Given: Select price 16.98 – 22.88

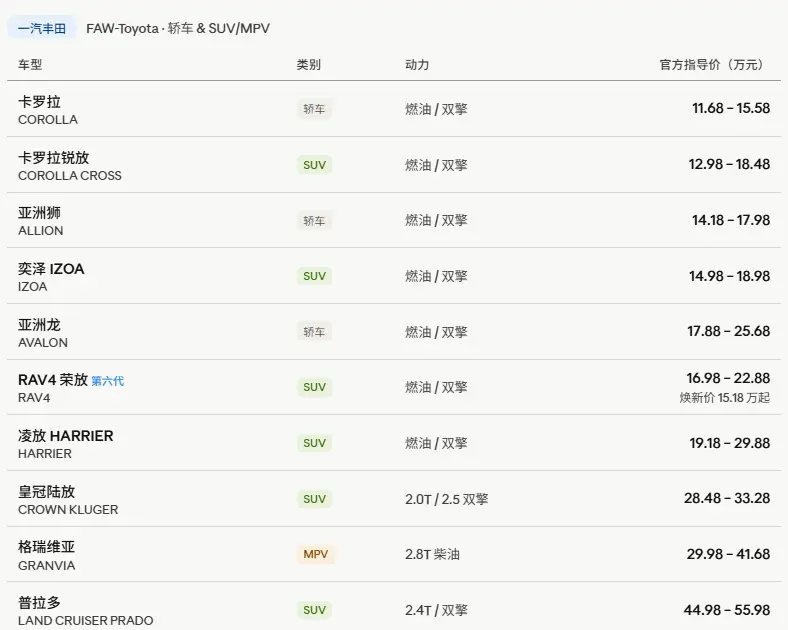Looking at the screenshot, I should (728, 378).
